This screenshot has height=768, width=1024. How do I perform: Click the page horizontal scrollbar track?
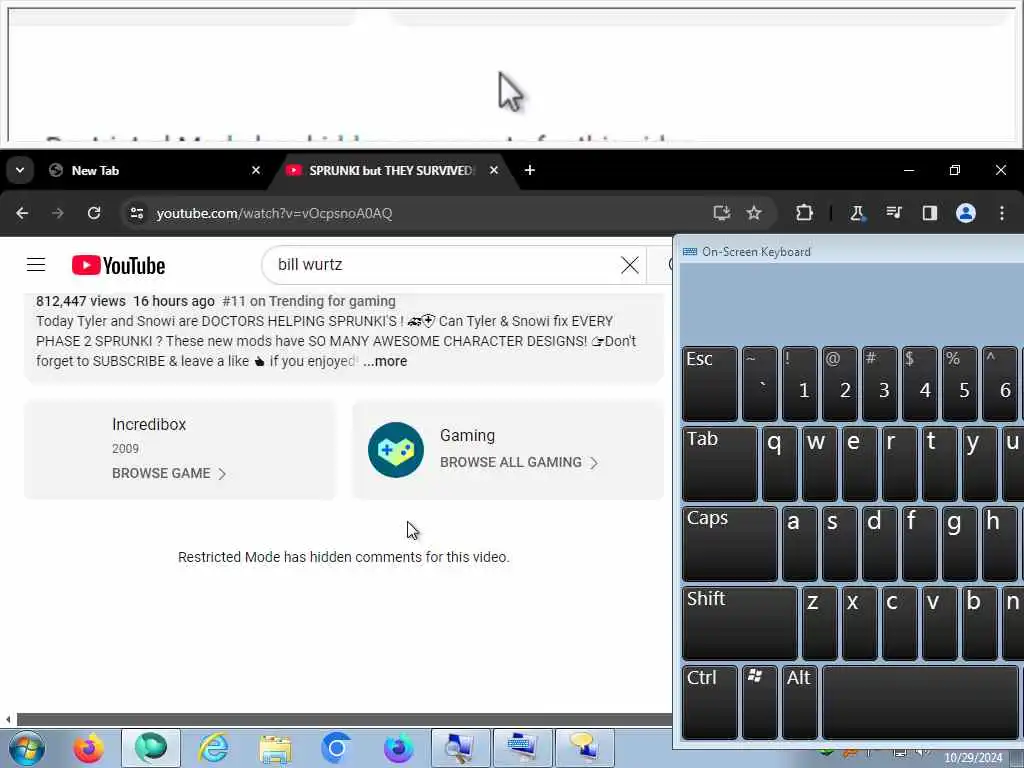(x=344, y=720)
